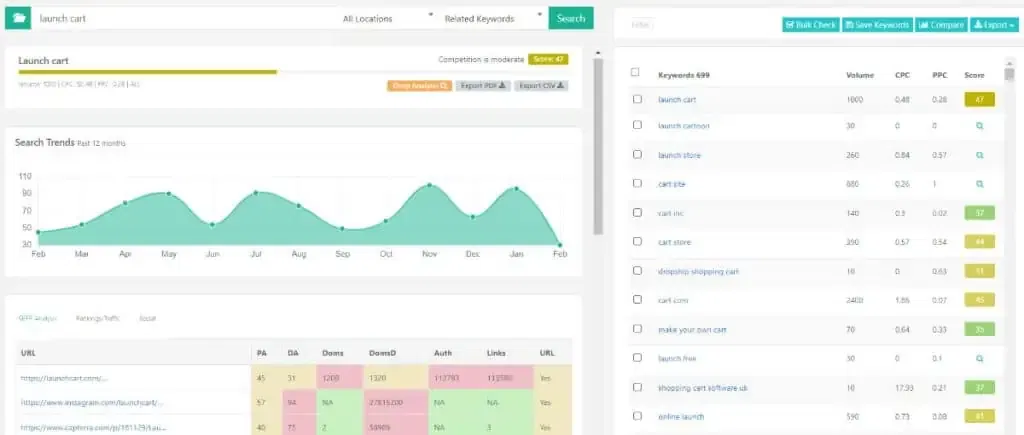Click the keyword search input field
1024x435 pixels.
coord(185,19)
